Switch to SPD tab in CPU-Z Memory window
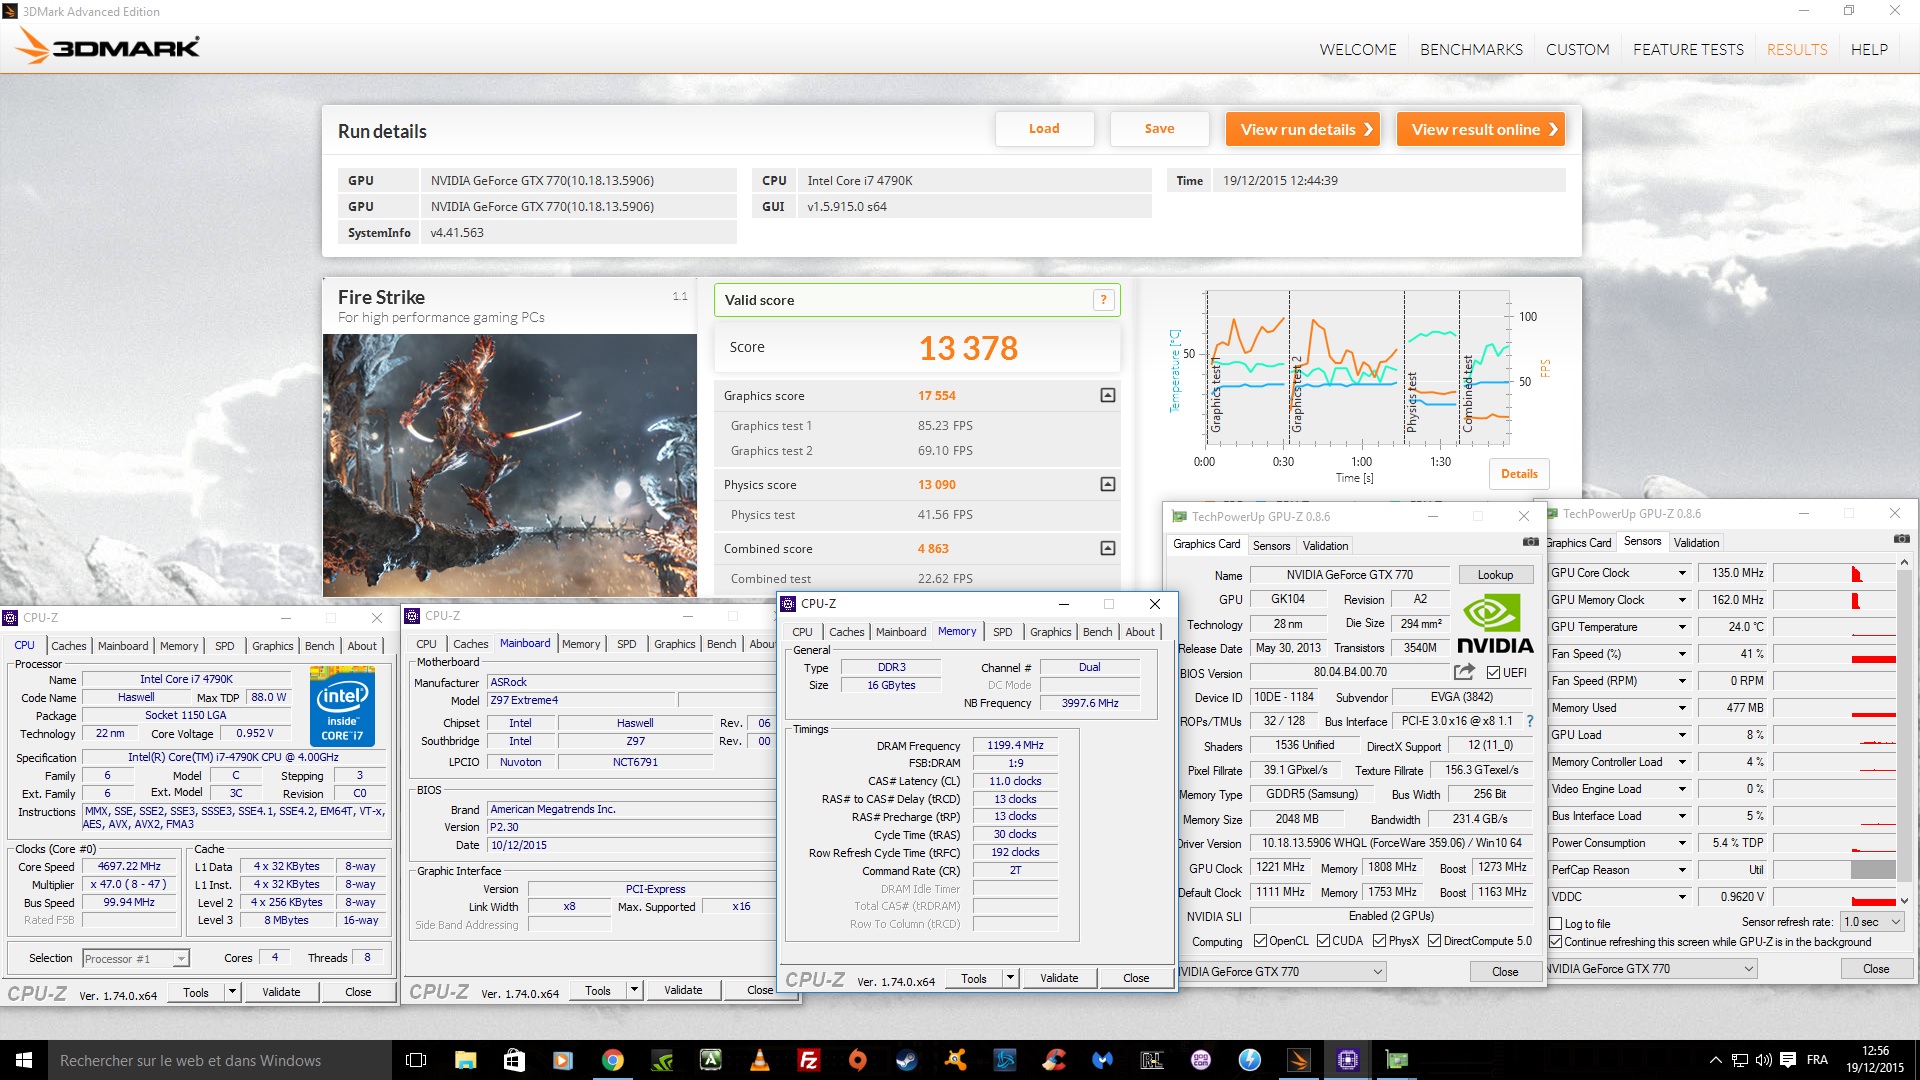The image size is (1920, 1080). (1002, 632)
